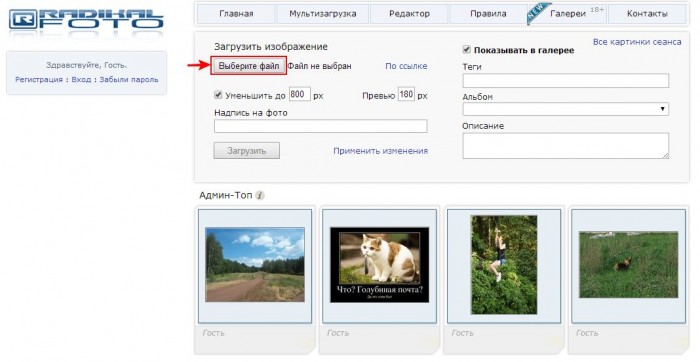Open the cat meme thumbnail
This screenshot has height=362, width=700.
coord(379,265)
